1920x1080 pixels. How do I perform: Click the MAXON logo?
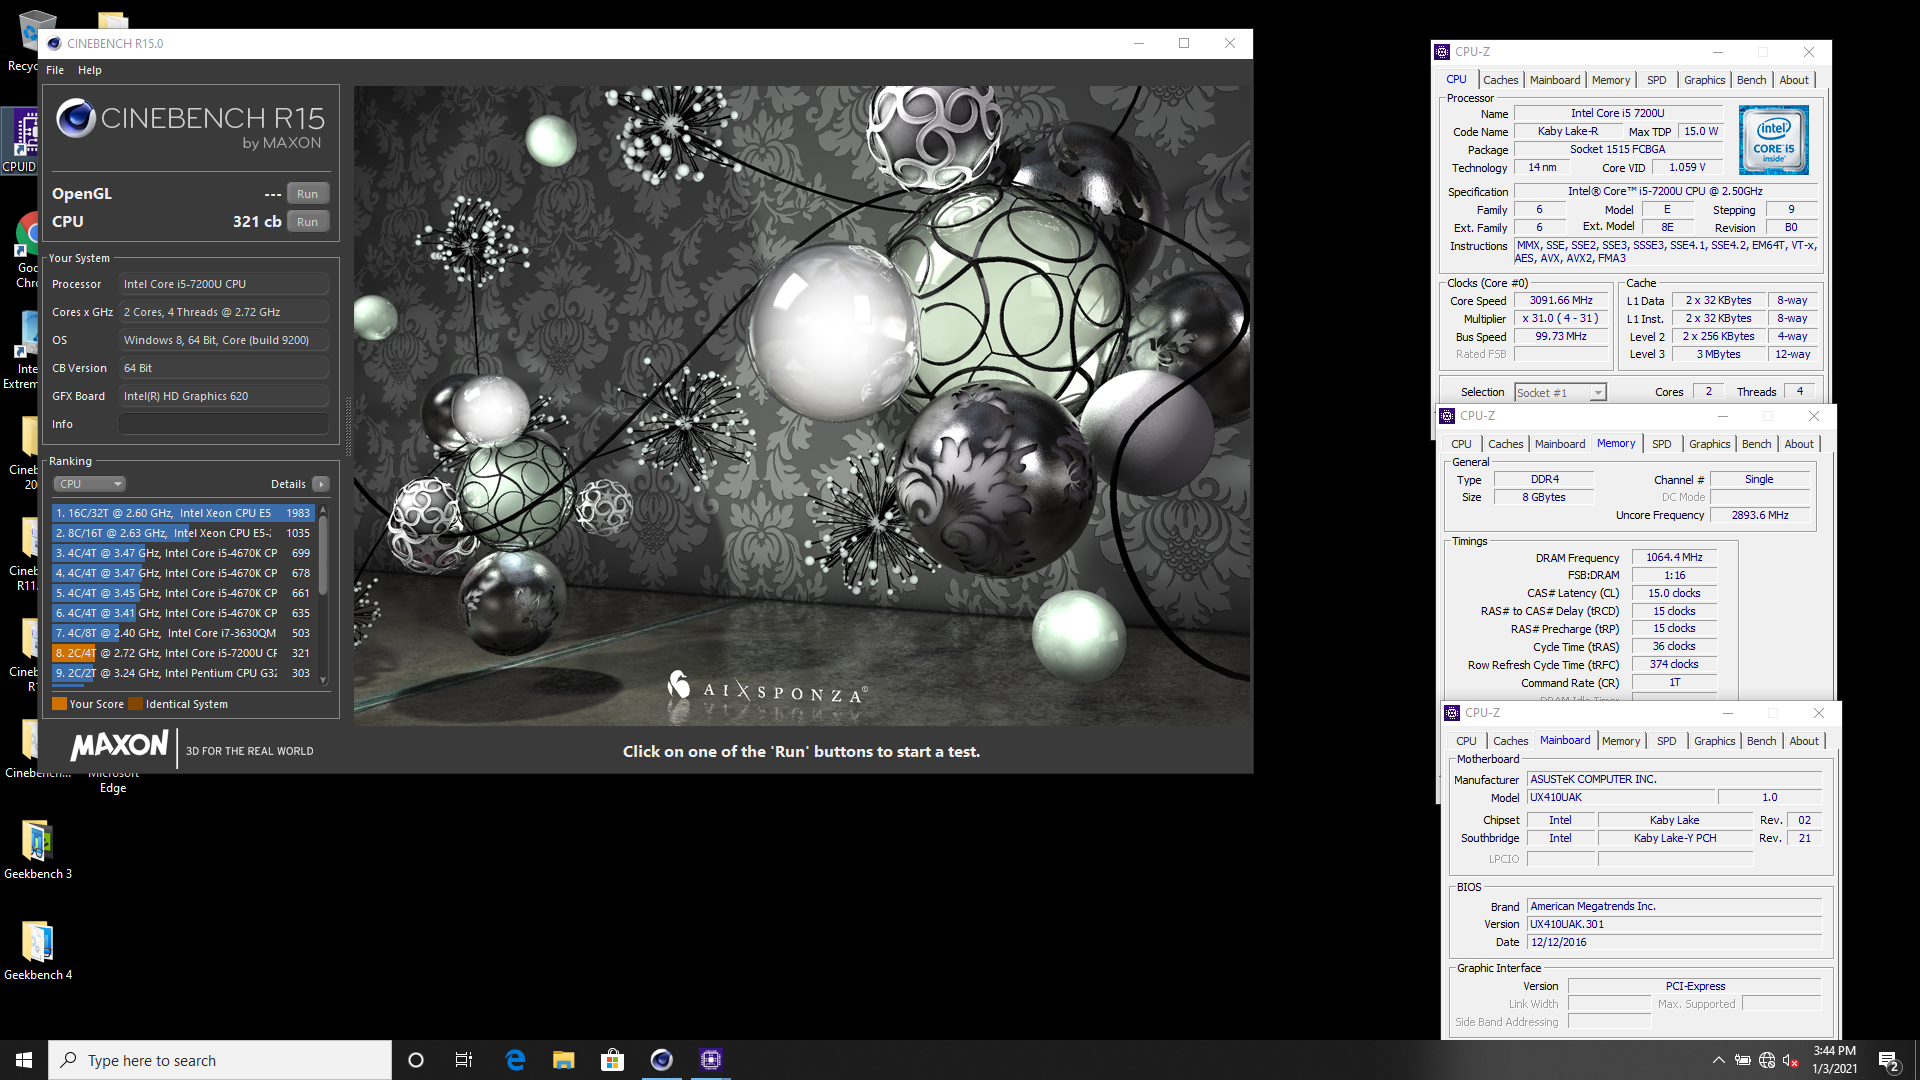coord(119,746)
